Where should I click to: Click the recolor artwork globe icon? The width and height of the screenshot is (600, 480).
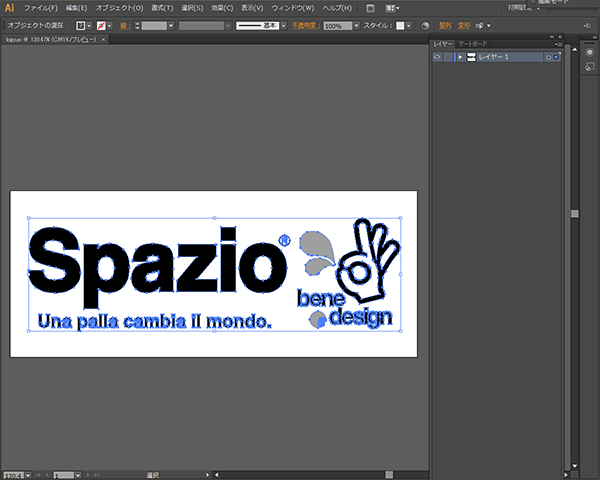pos(424,25)
